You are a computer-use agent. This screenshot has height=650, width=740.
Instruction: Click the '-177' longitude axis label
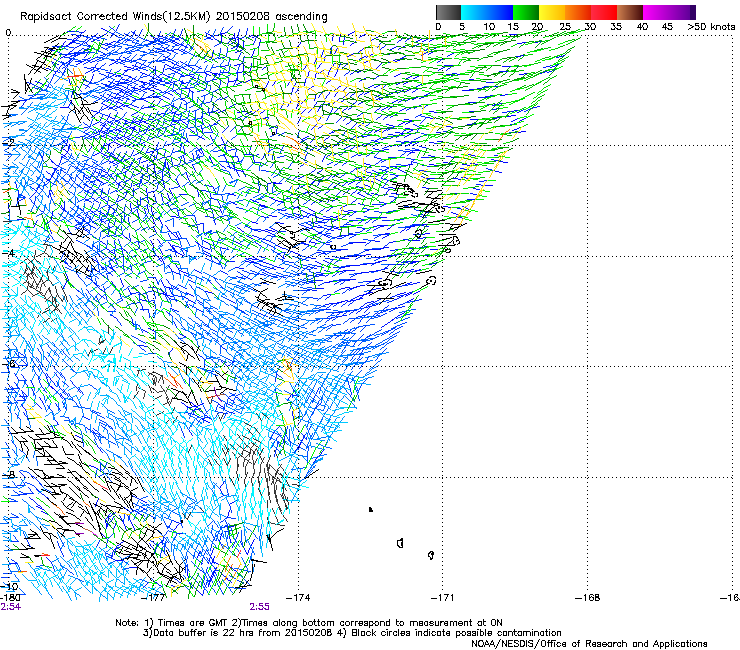coord(153,598)
